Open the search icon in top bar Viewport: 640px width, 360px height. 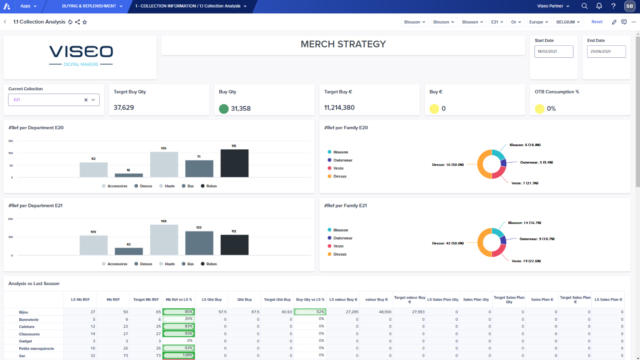click(x=584, y=6)
